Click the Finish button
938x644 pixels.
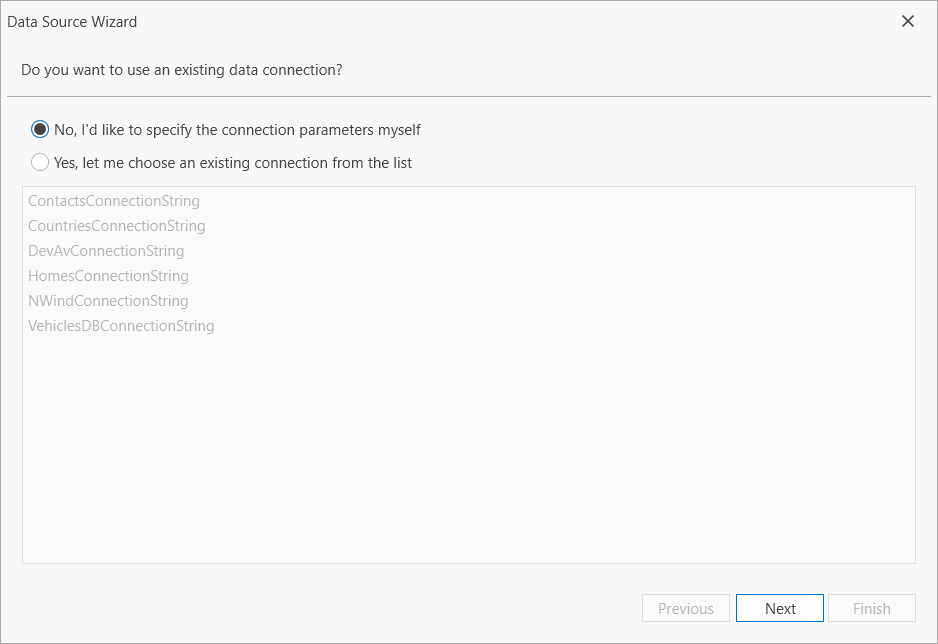871,608
